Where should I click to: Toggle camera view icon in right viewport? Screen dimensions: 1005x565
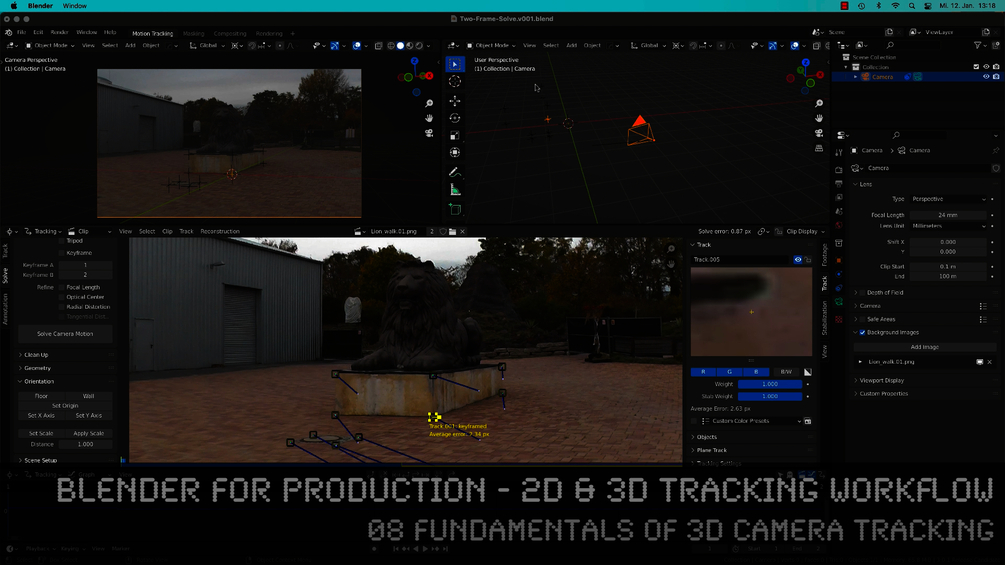[818, 133]
